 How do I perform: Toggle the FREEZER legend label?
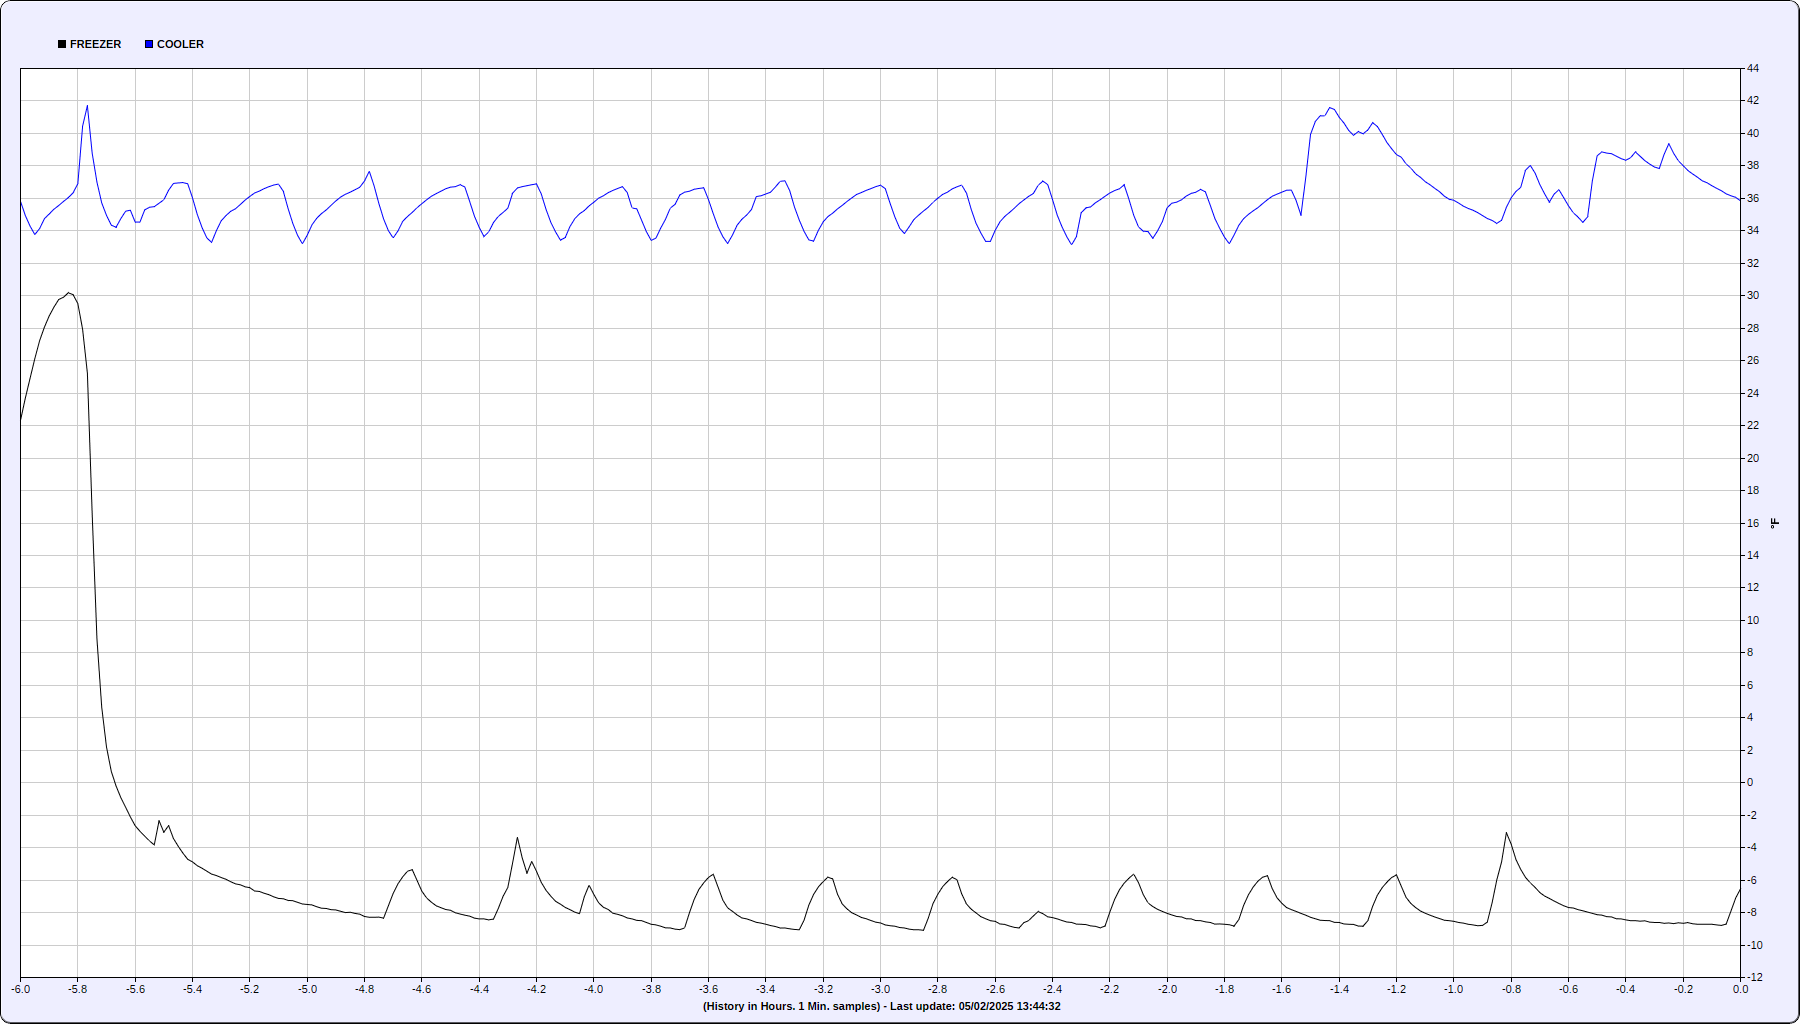coord(95,44)
